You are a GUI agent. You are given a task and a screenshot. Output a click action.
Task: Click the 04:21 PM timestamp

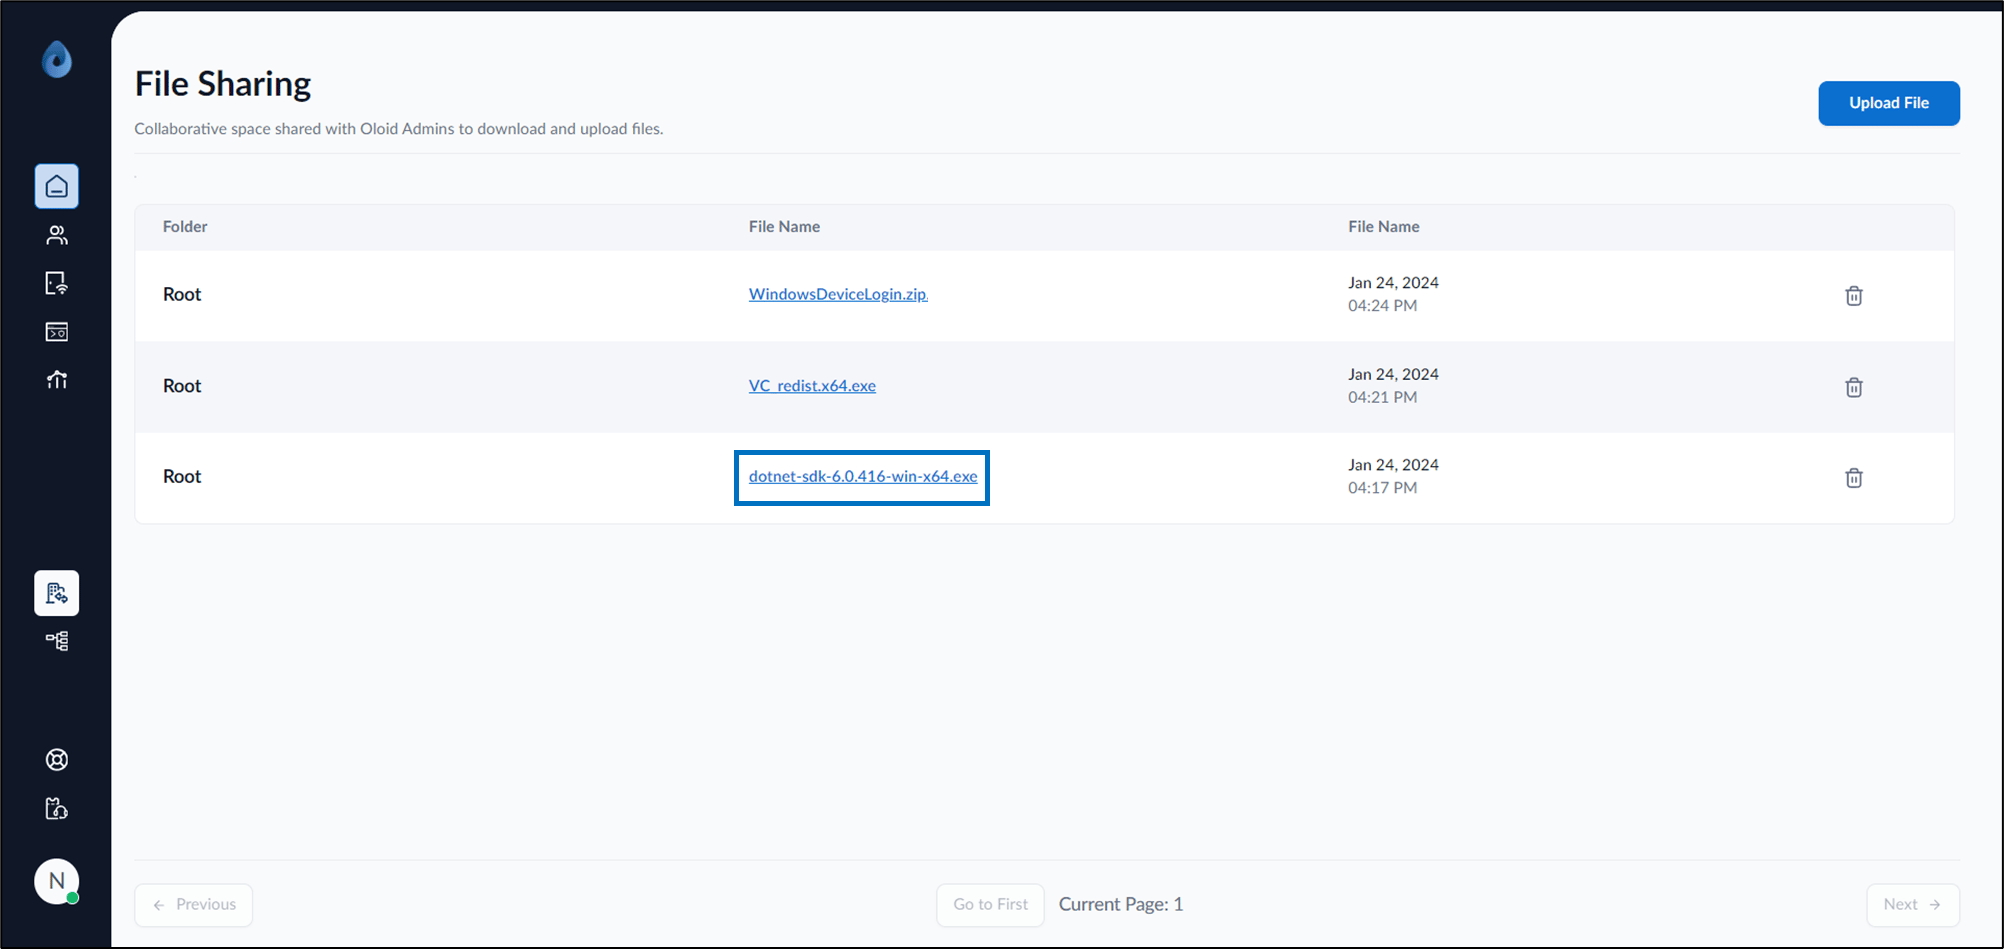pyautogui.click(x=1382, y=397)
